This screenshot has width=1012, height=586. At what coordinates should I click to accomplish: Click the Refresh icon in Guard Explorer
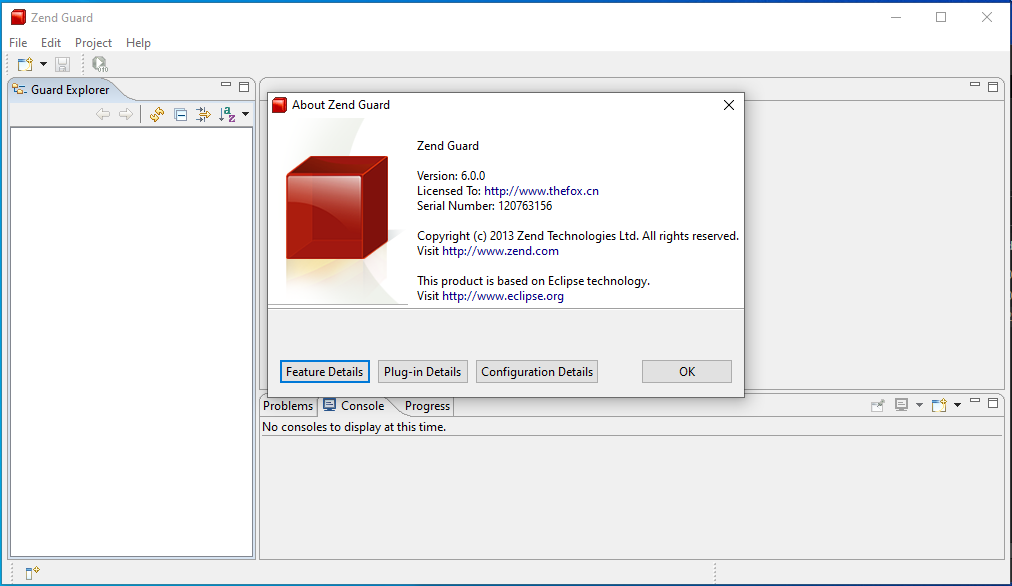click(157, 114)
